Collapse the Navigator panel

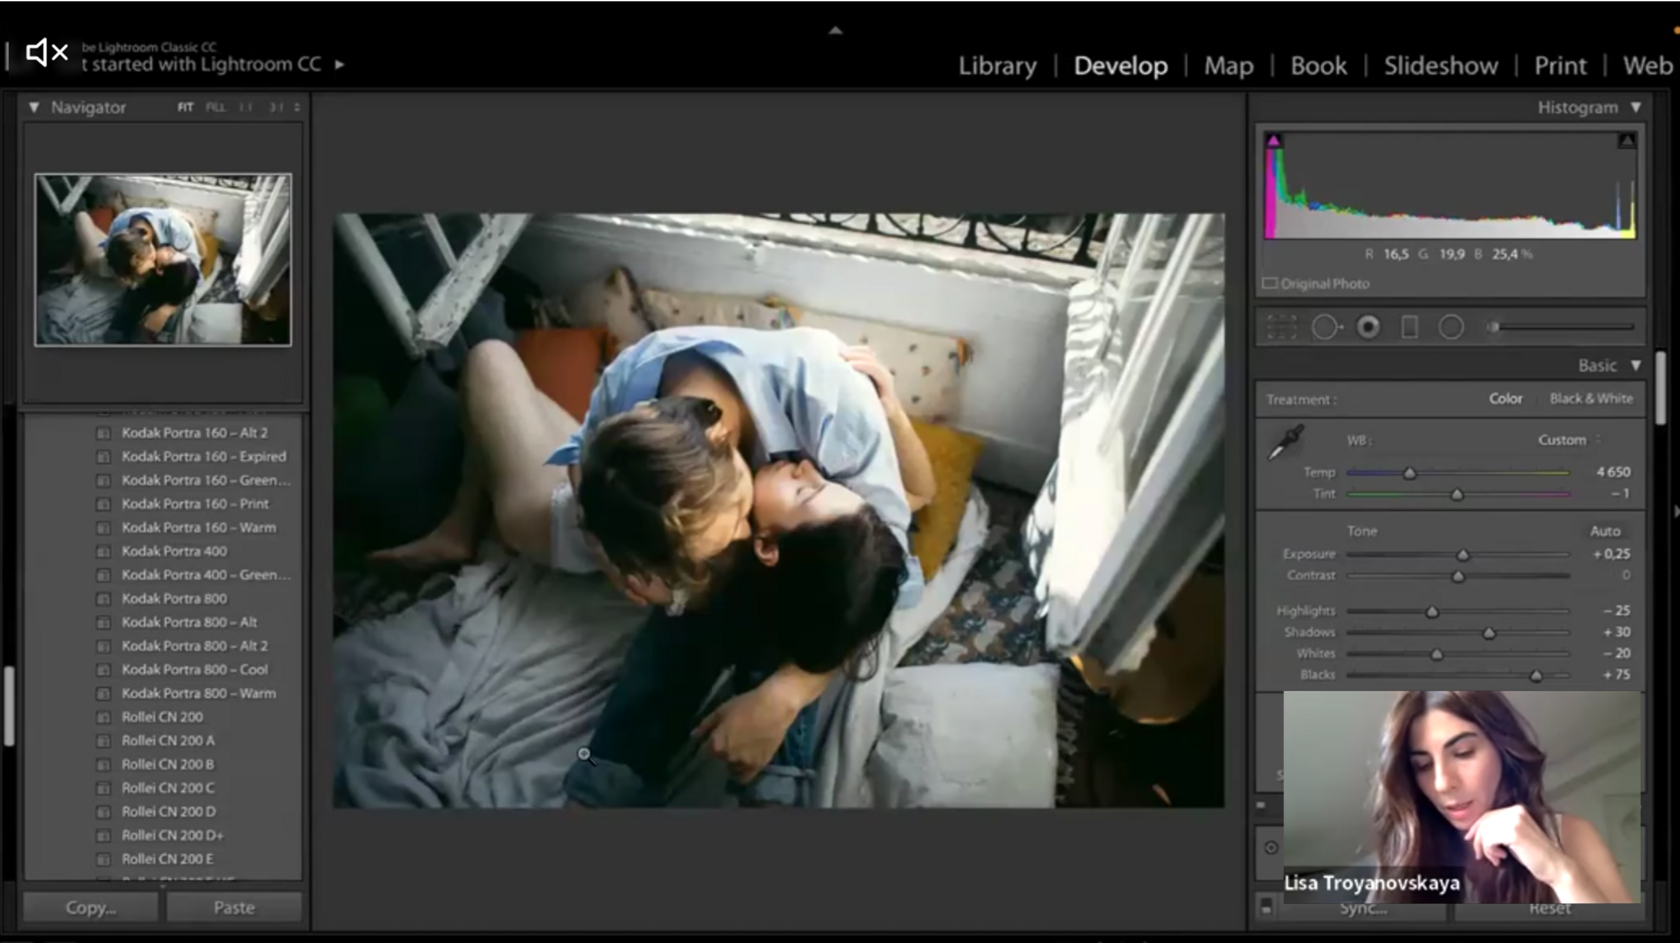(x=34, y=107)
